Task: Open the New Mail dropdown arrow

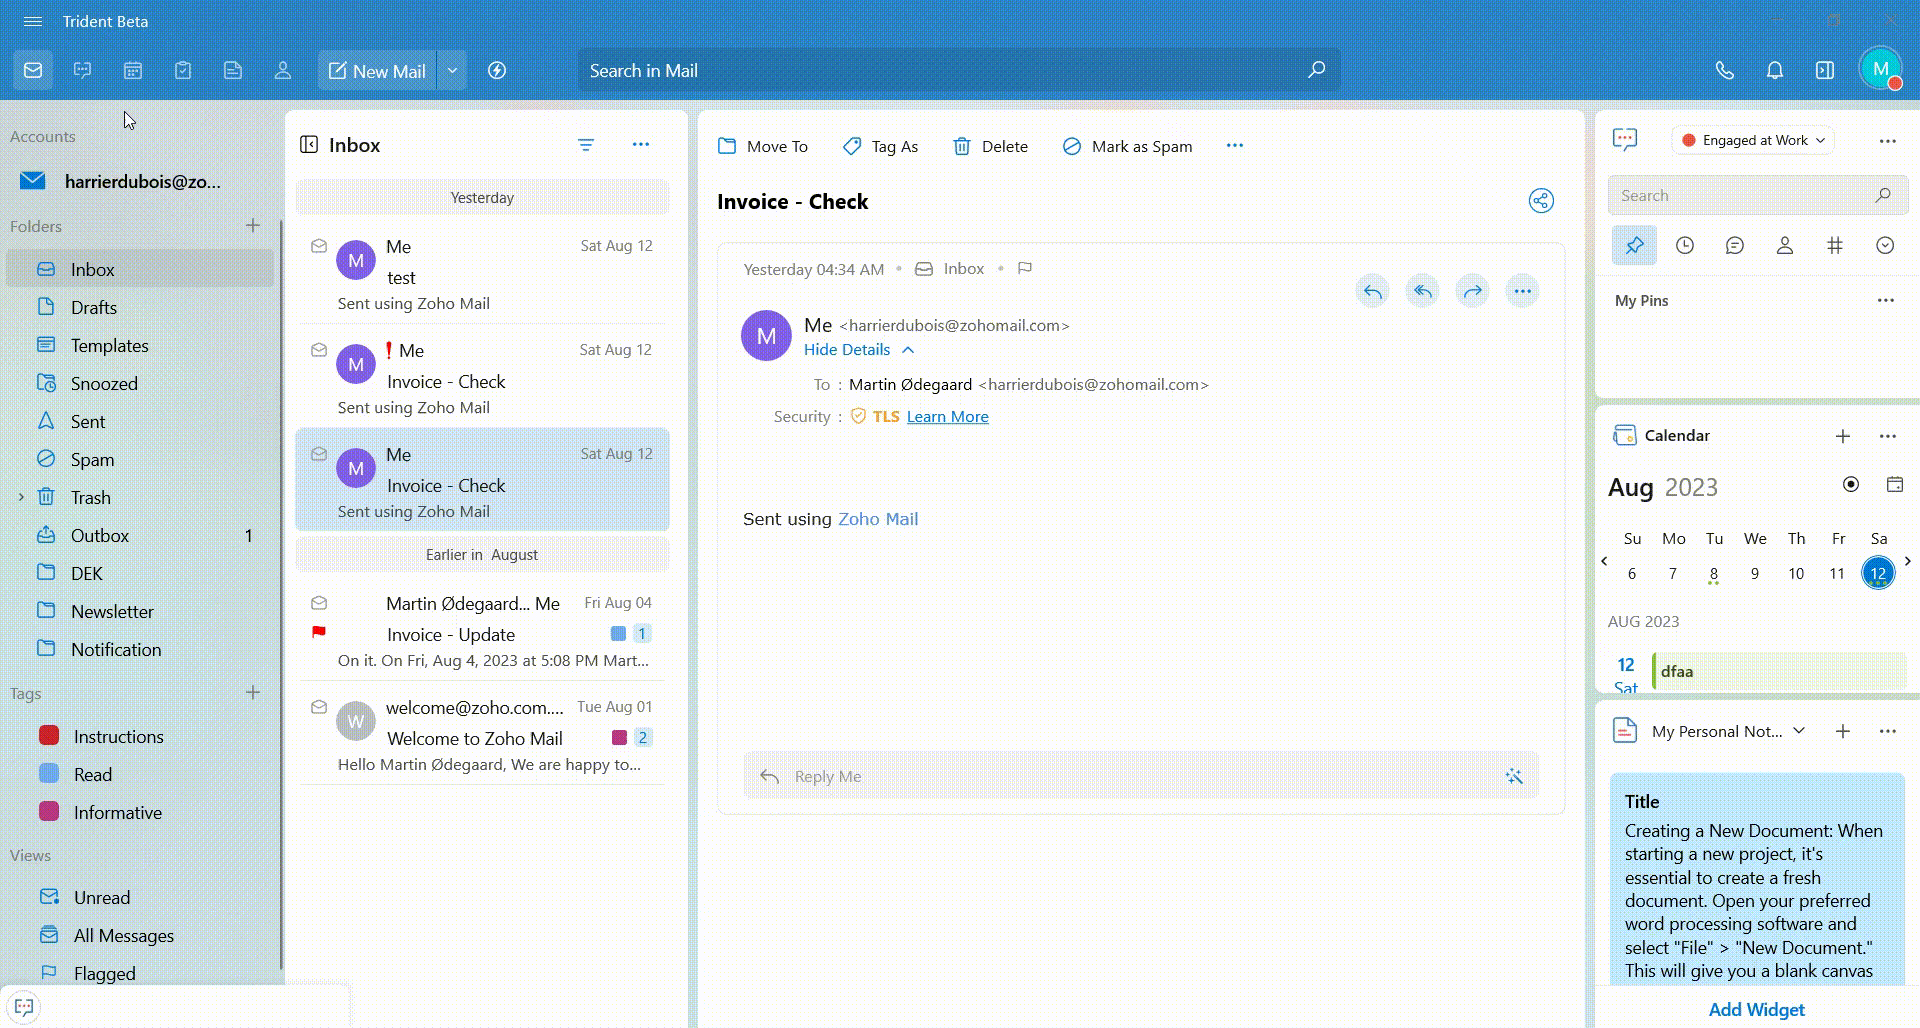Action: coord(452,71)
